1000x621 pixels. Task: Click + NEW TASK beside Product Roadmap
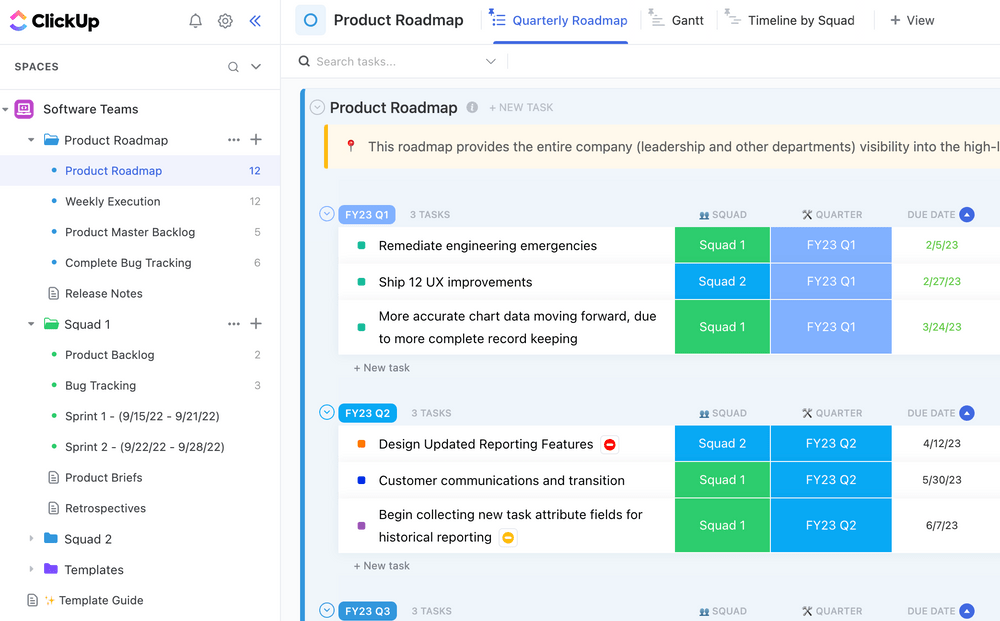pyautogui.click(x=521, y=108)
